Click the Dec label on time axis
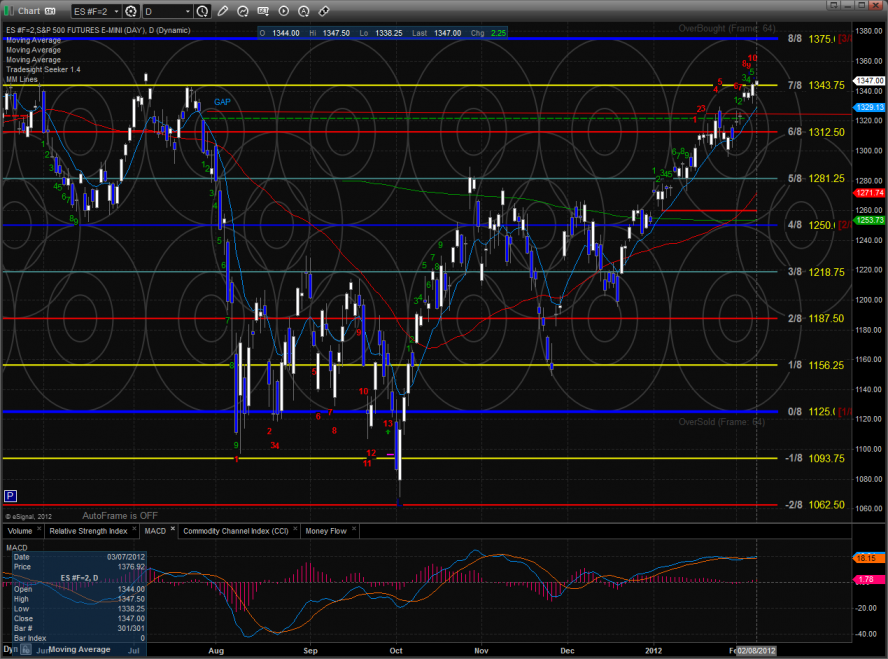 (567, 651)
